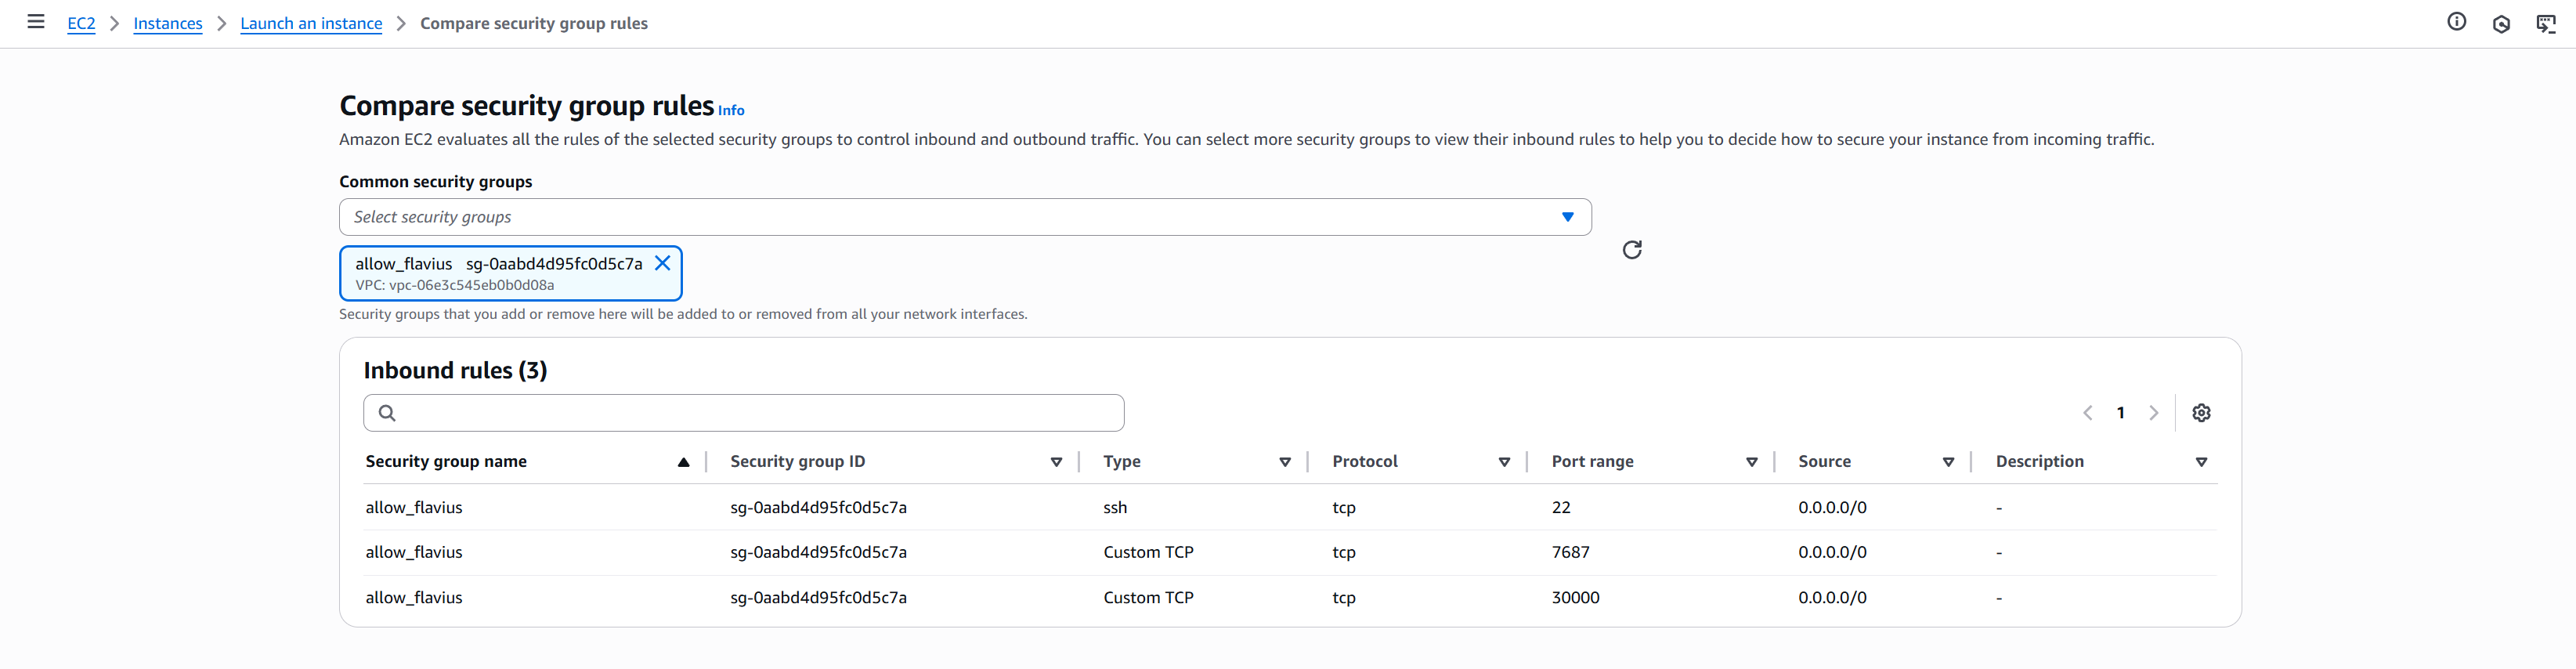Click the hexagon settings icon in header
The width and height of the screenshot is (2576, 669).
(2501, 24)
